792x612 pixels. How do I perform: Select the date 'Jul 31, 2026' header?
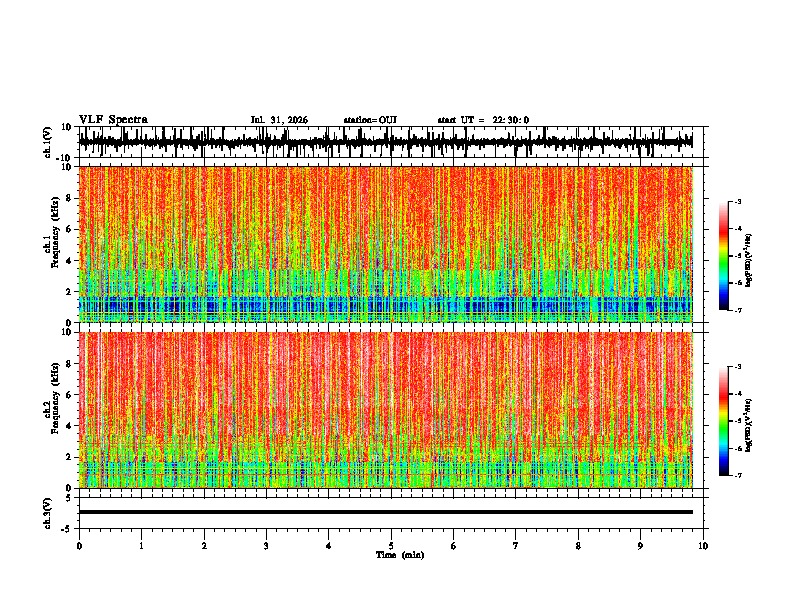[279, 120]
